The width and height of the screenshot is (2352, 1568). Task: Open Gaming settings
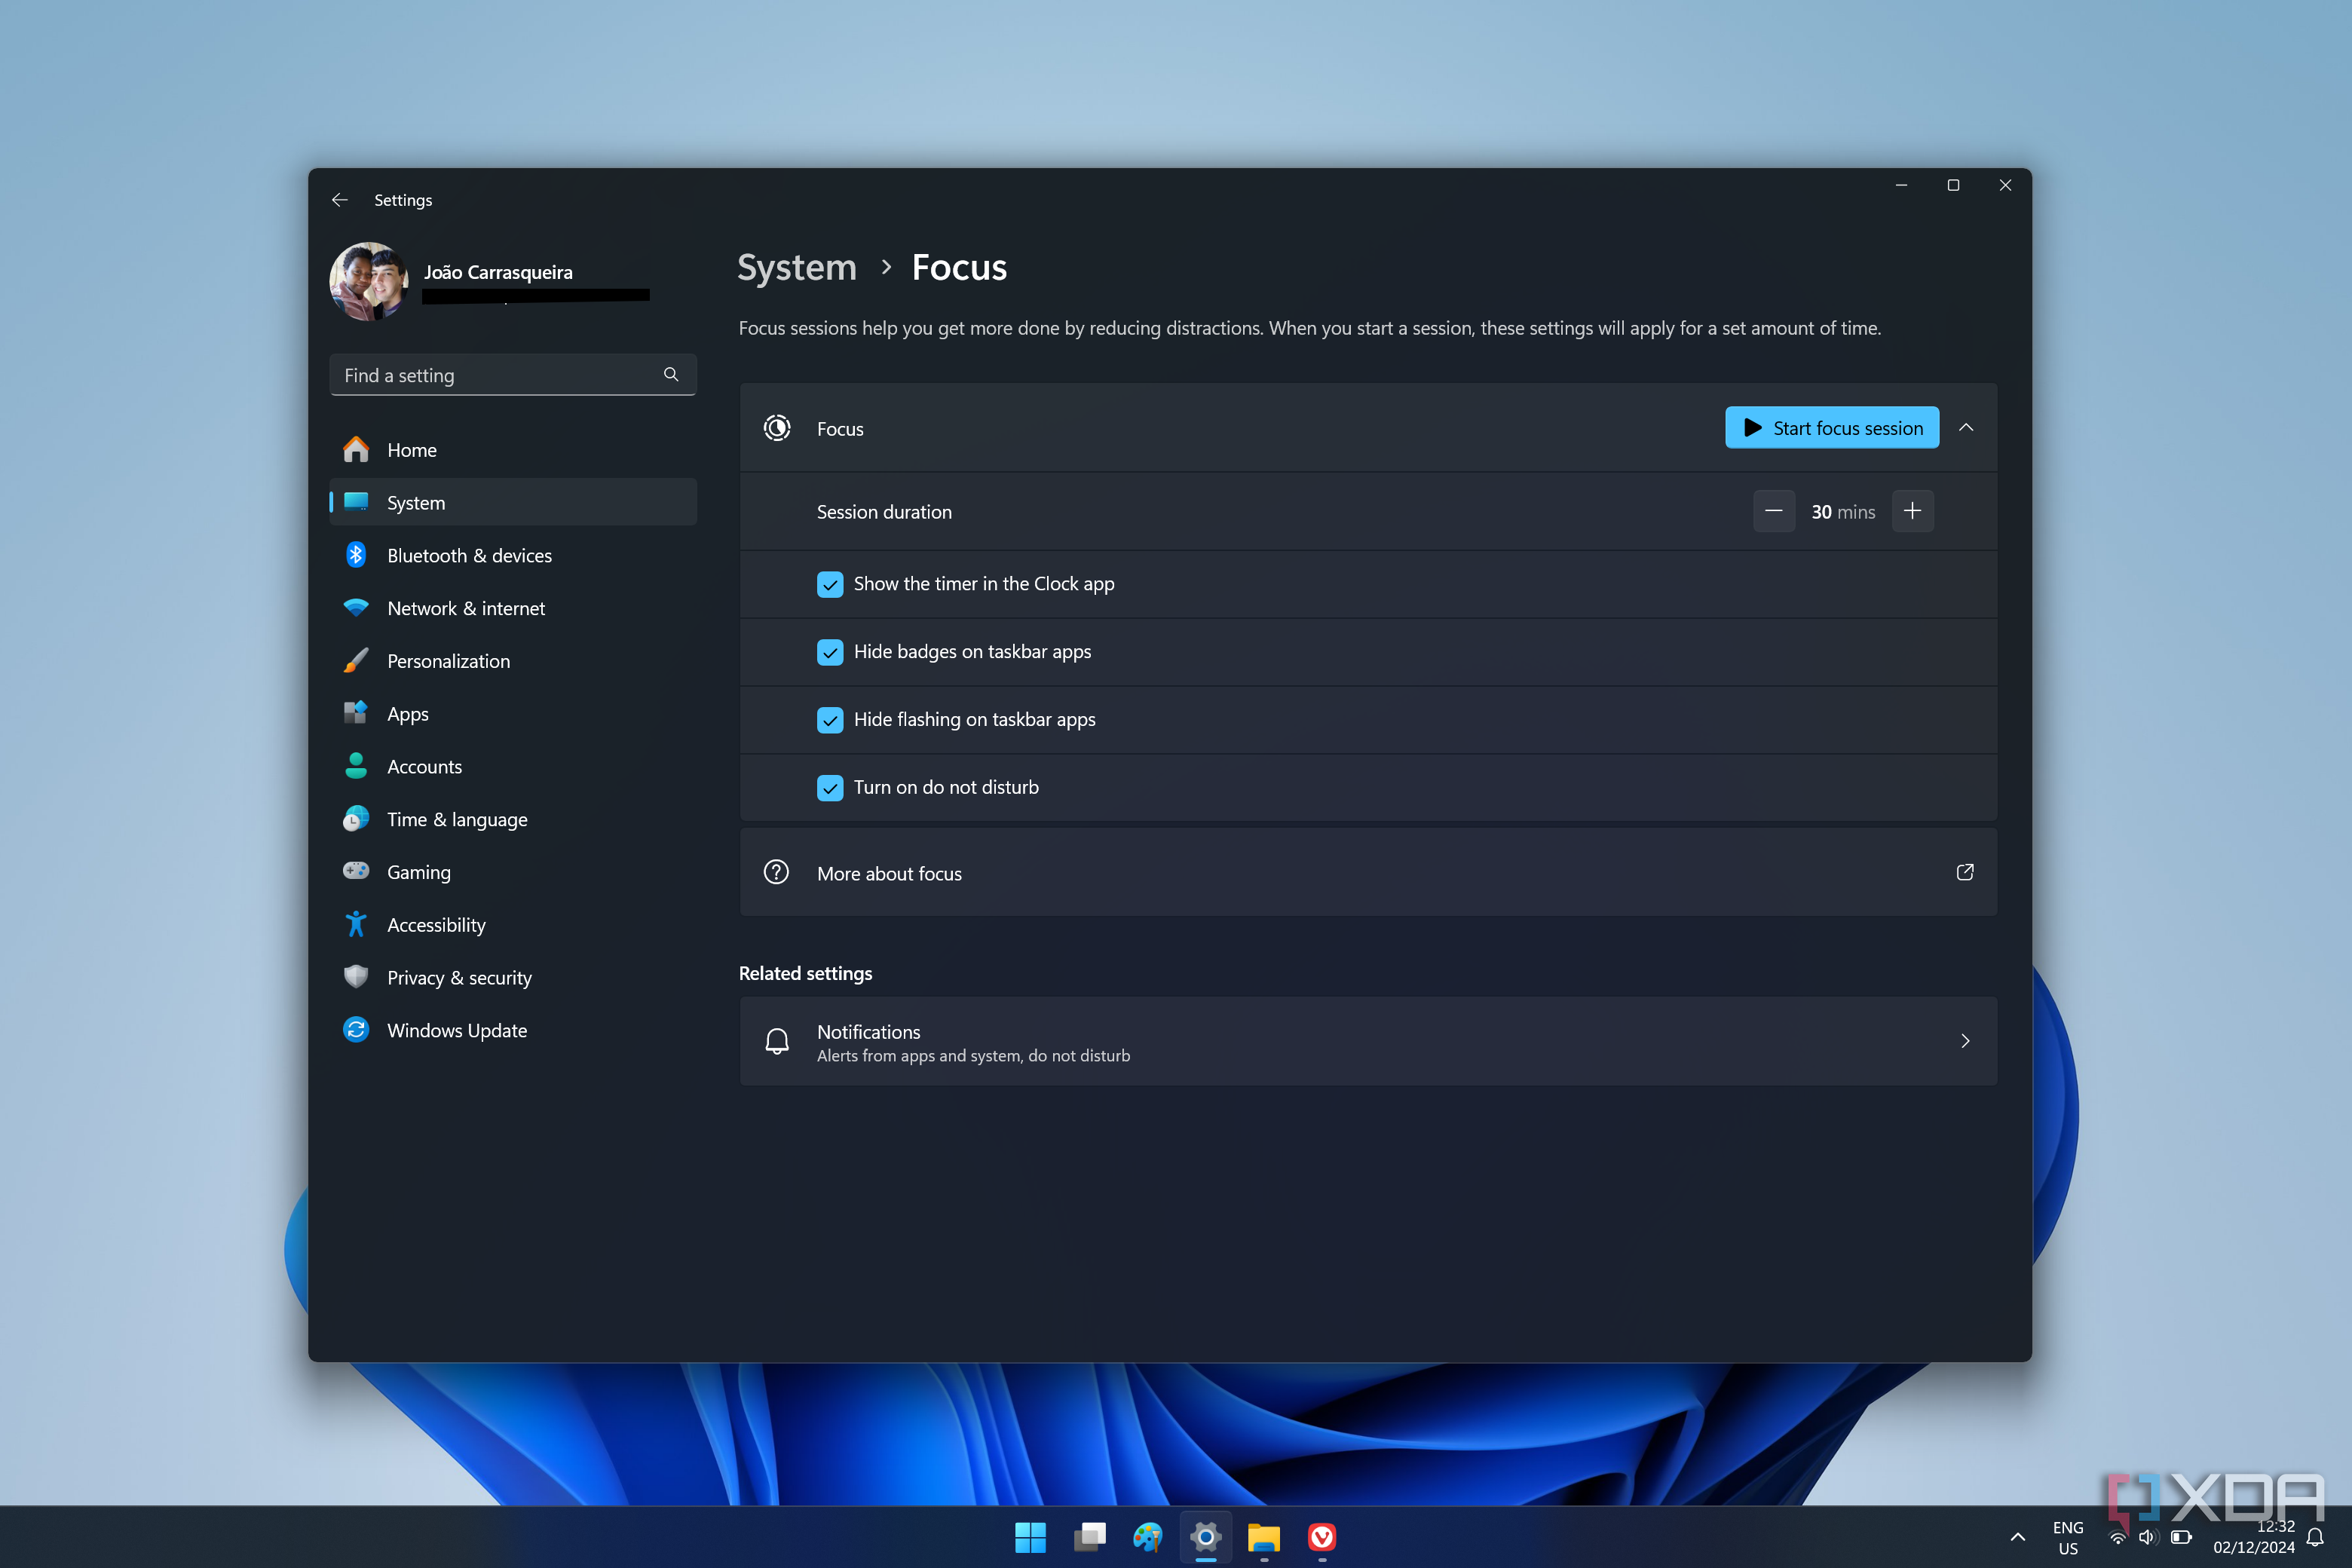pyautogui.click(x=513, y=872)
